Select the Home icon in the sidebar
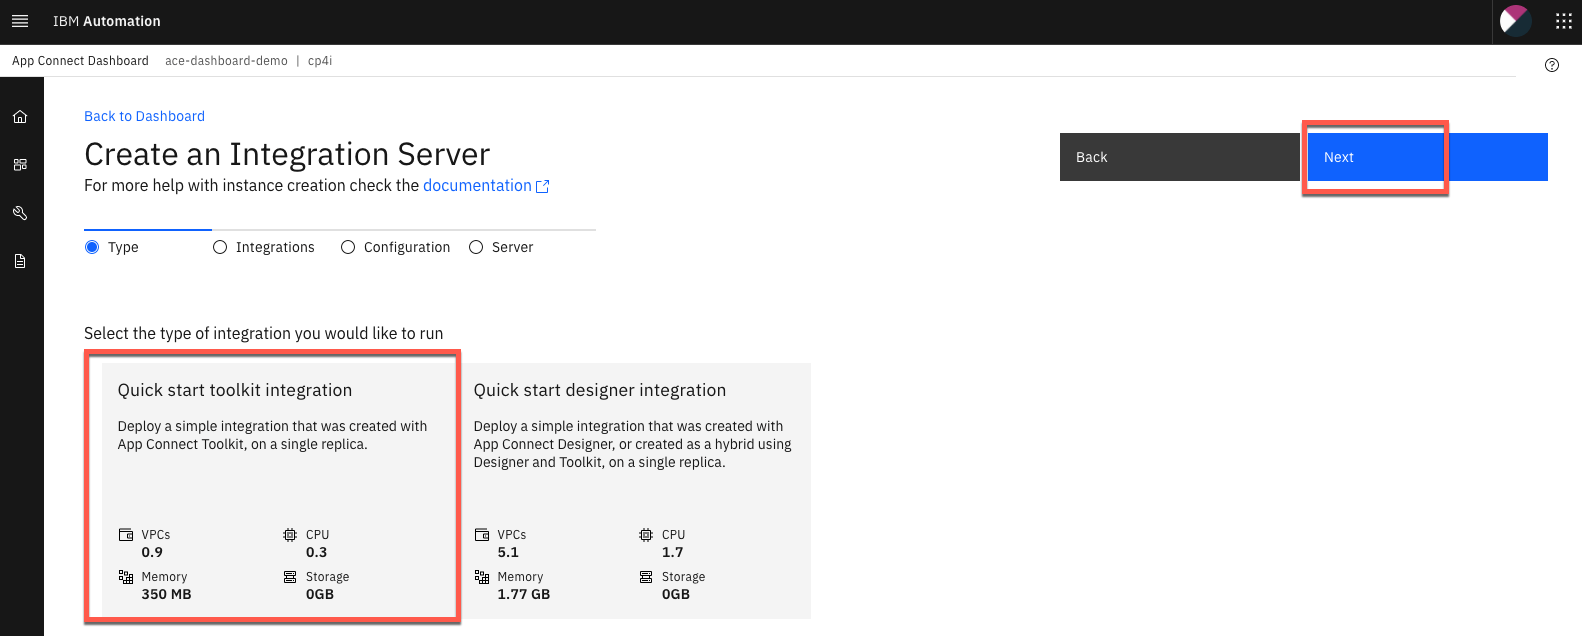The height and width of the screenshot is (636, 1582). coord(20,116)
